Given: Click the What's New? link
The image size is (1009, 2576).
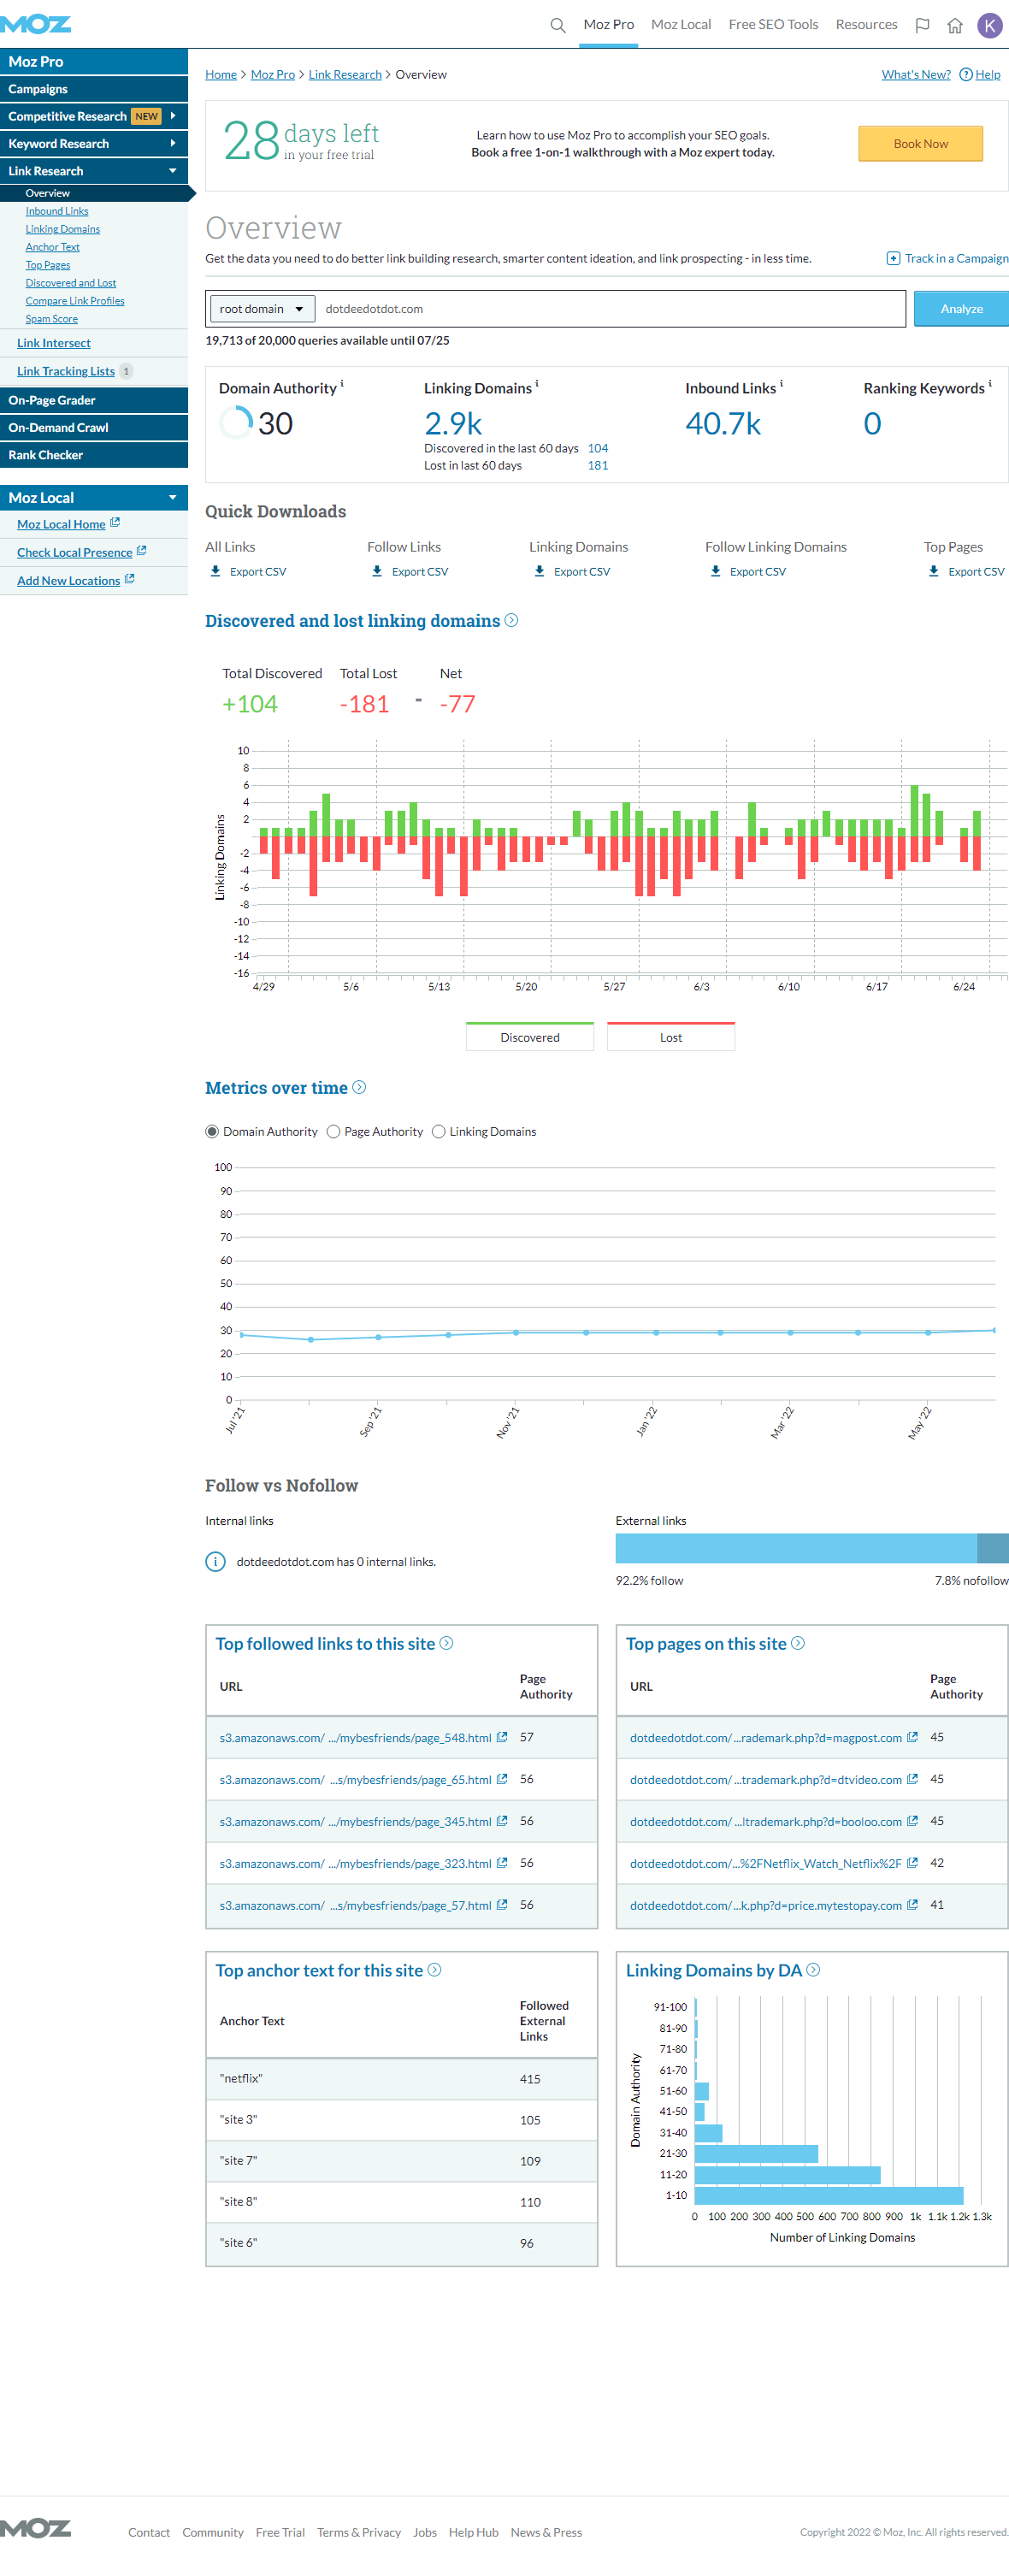Looking at the screenshot, I should 916,74.
